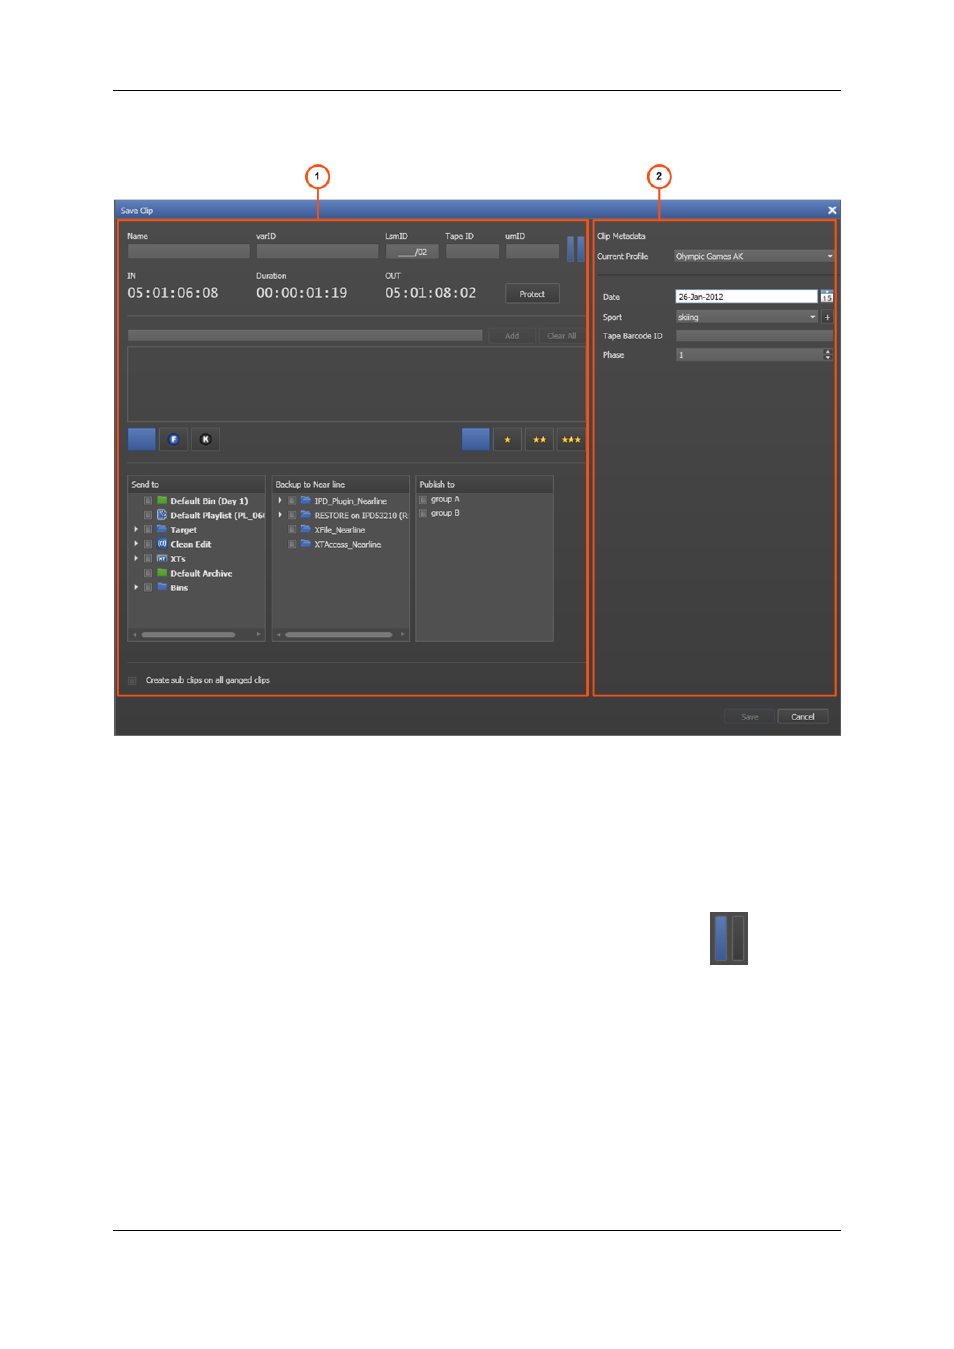Click the Tape Barcode ID field
The image size is (954, 1349).
click(x=754, y=336)
